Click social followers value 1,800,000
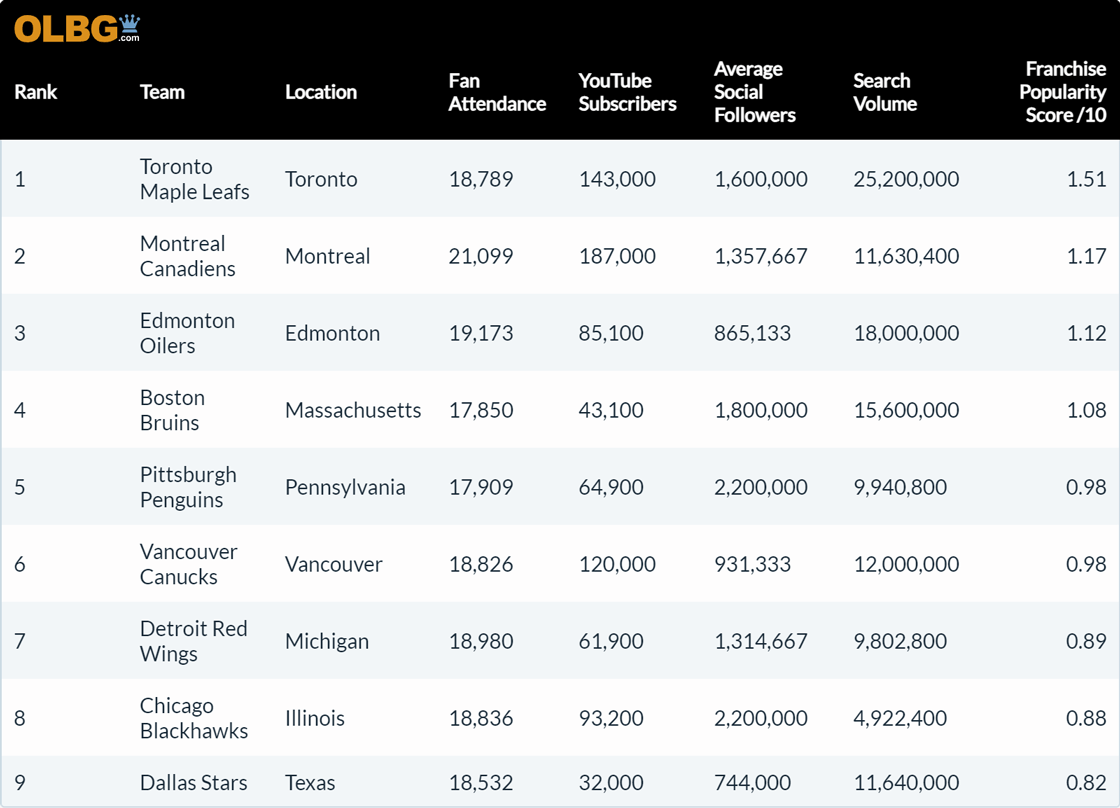The width and height of the screenshot is (1120, 808). coord(761,410)
